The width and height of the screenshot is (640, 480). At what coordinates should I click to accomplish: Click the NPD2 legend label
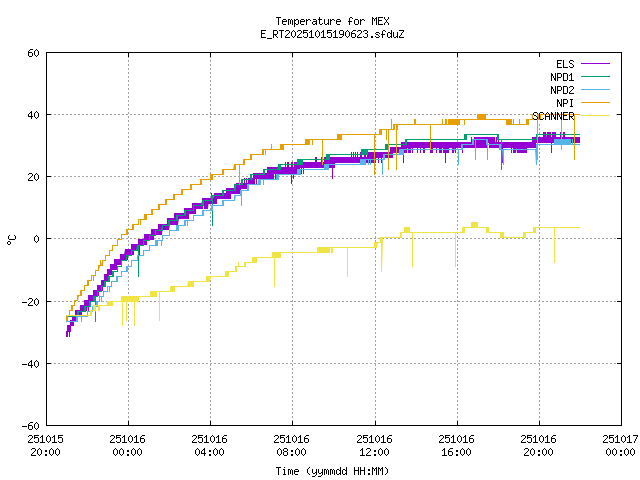561,90
